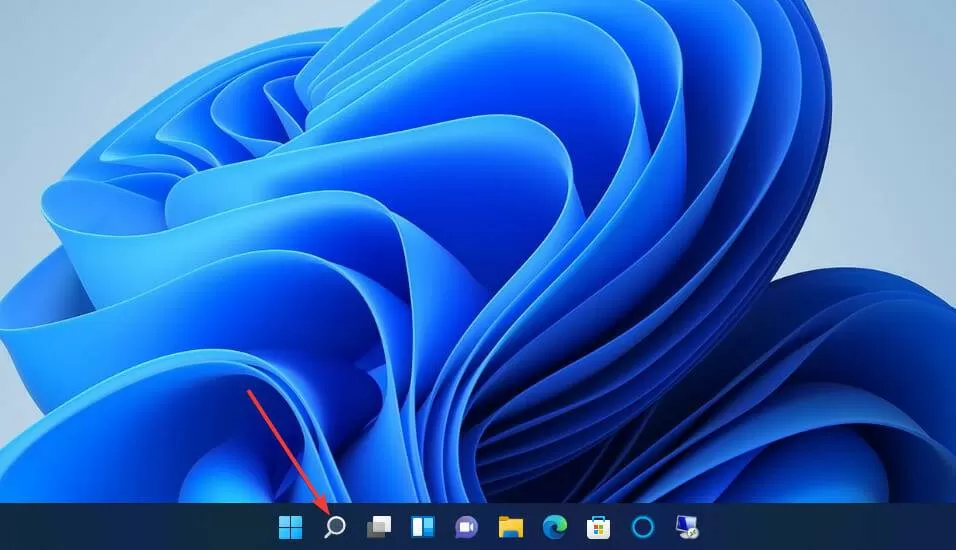Screen dimensions: 956x550
Task: Click the yellow folder taskbar icon
Action: (511, 527)
